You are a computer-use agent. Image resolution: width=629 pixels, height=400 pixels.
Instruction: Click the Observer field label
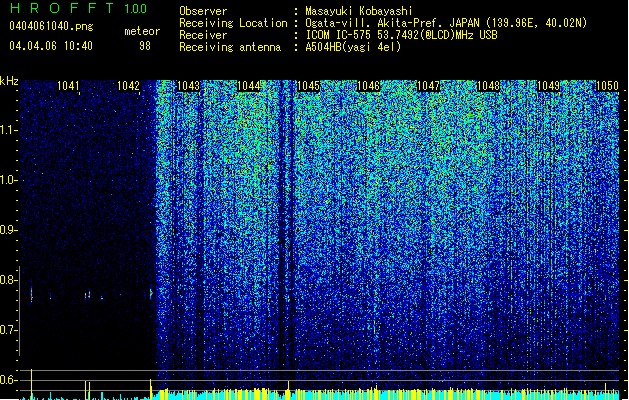(203, 11)
